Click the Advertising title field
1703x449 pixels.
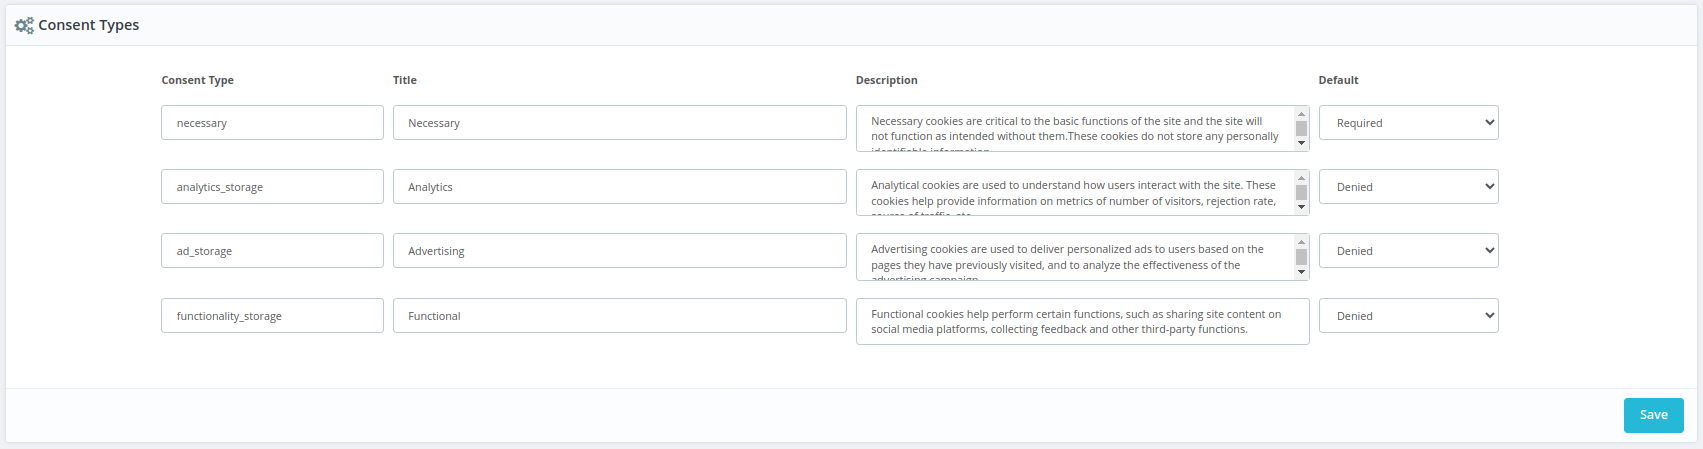(619, 251)
